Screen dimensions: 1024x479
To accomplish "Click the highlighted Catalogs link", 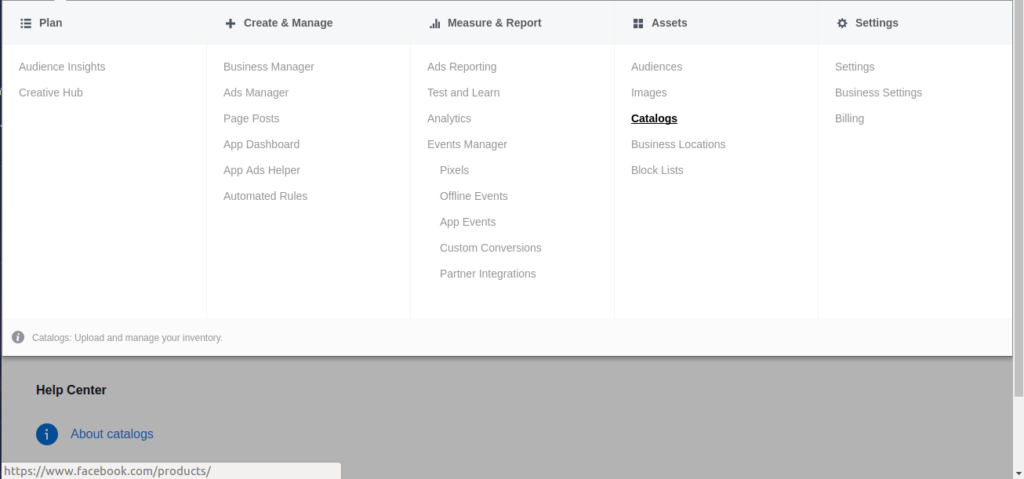I will click(x=654, y=118).
